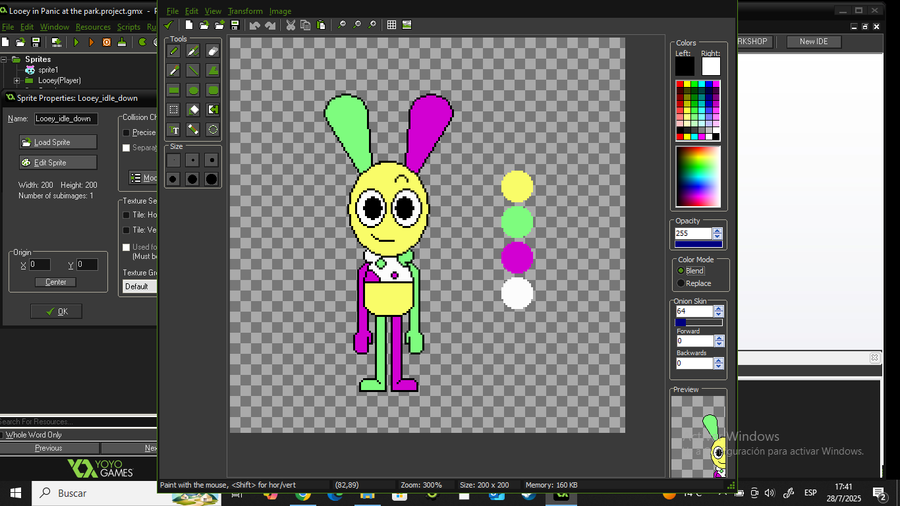This screenshot has height=506, width=900.
Task: Open the image editor Edit menu
Action: (x=192, y=11)
